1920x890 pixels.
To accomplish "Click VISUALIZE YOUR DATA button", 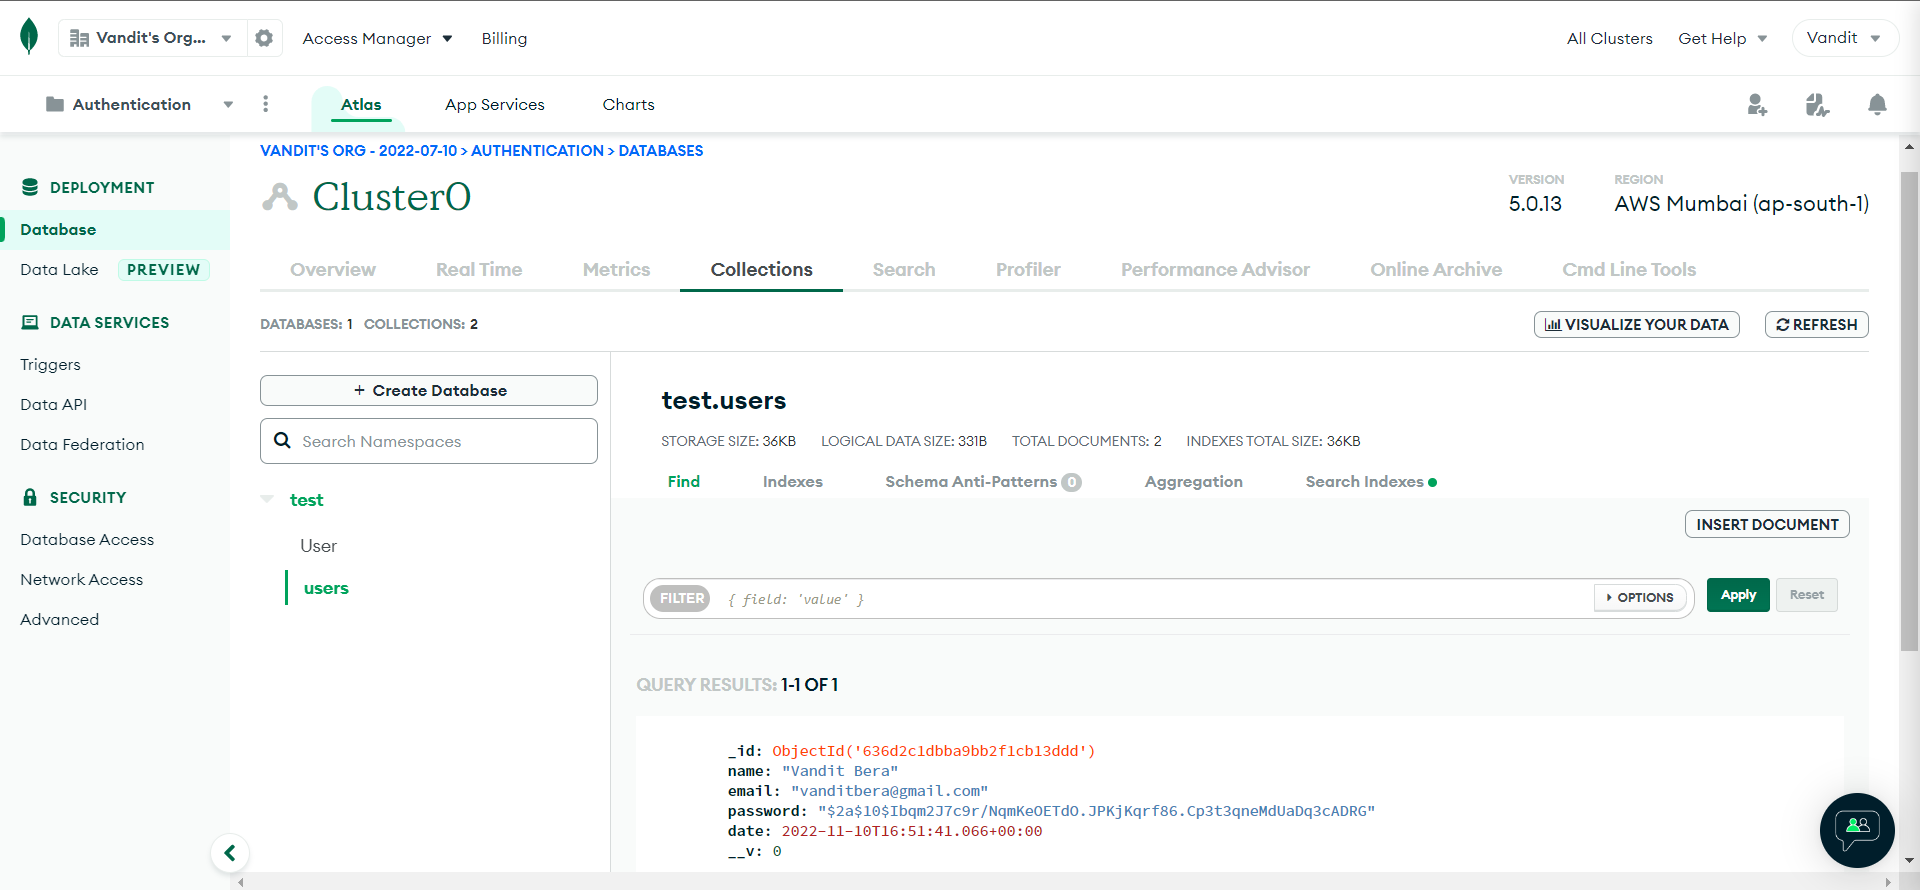I will tap(1637, 324).
